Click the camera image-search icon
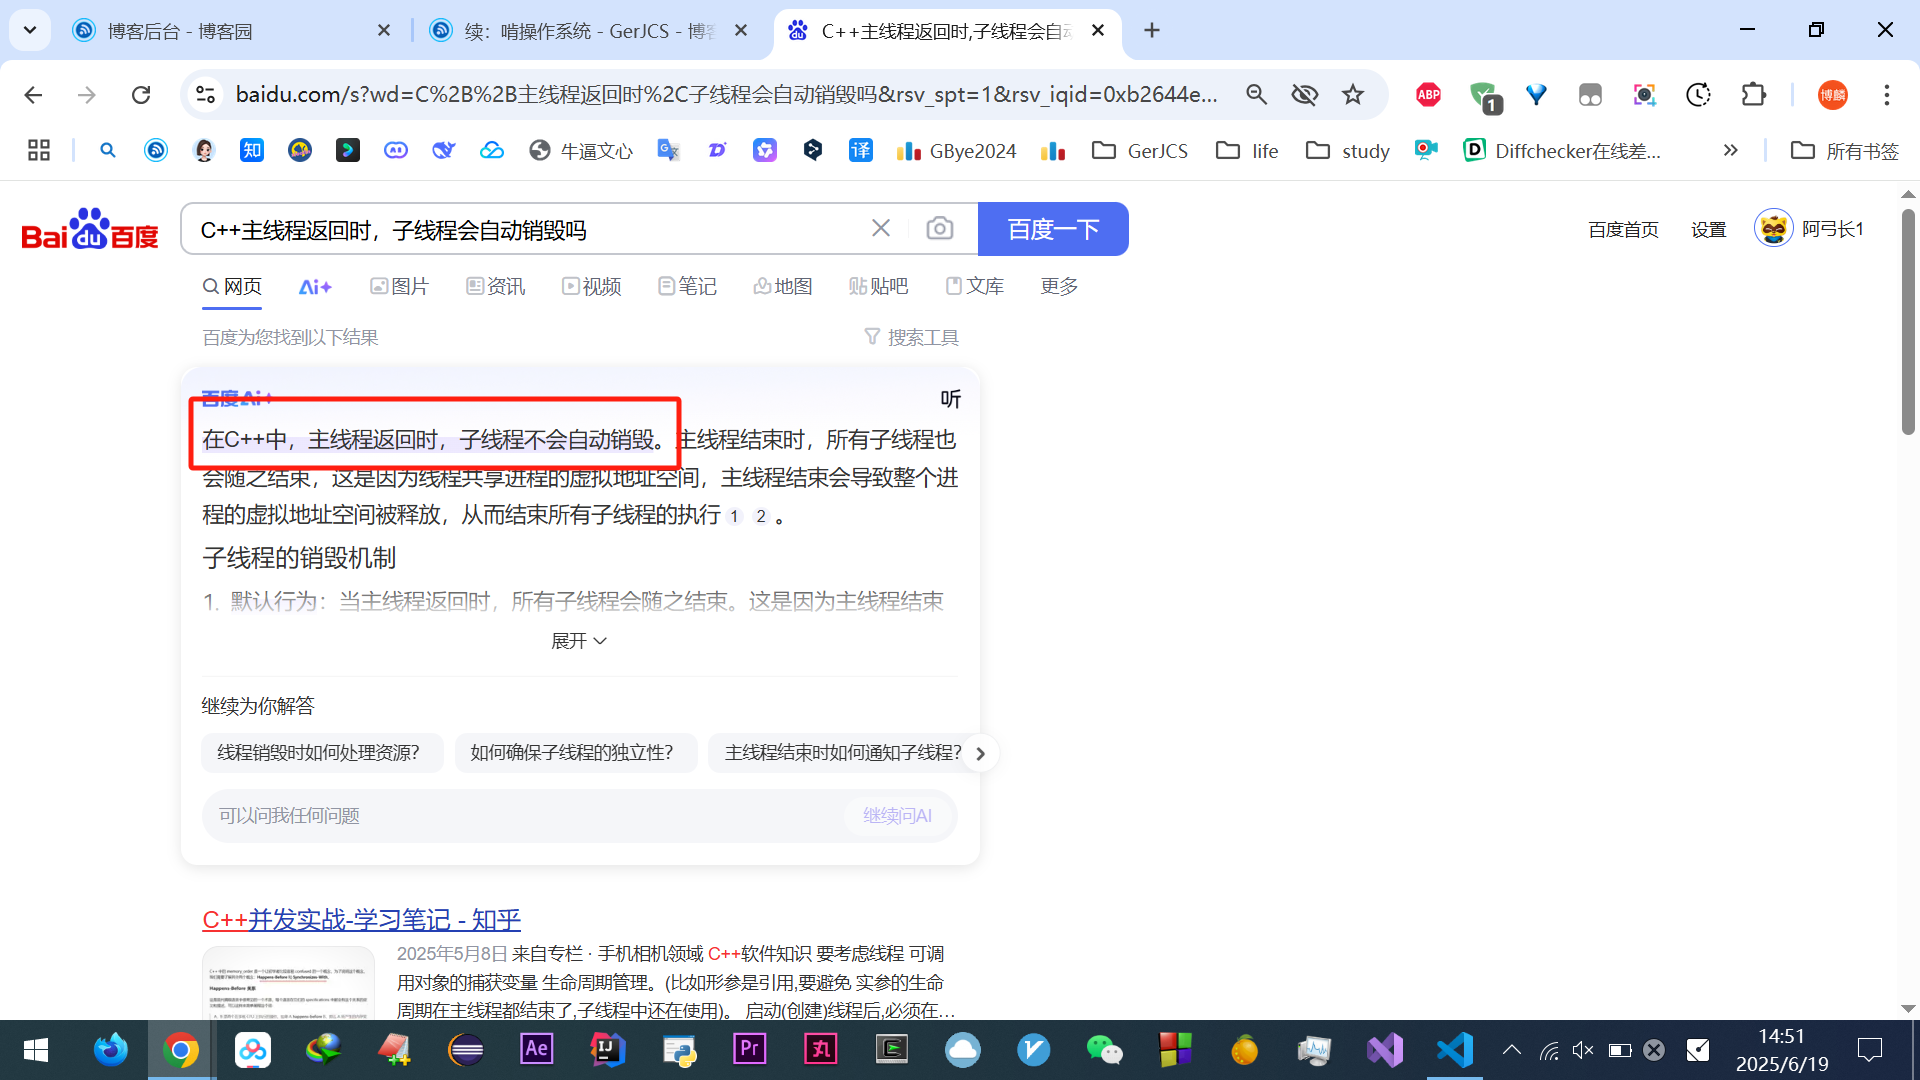1920x1080 pixels. pos(939,229)
